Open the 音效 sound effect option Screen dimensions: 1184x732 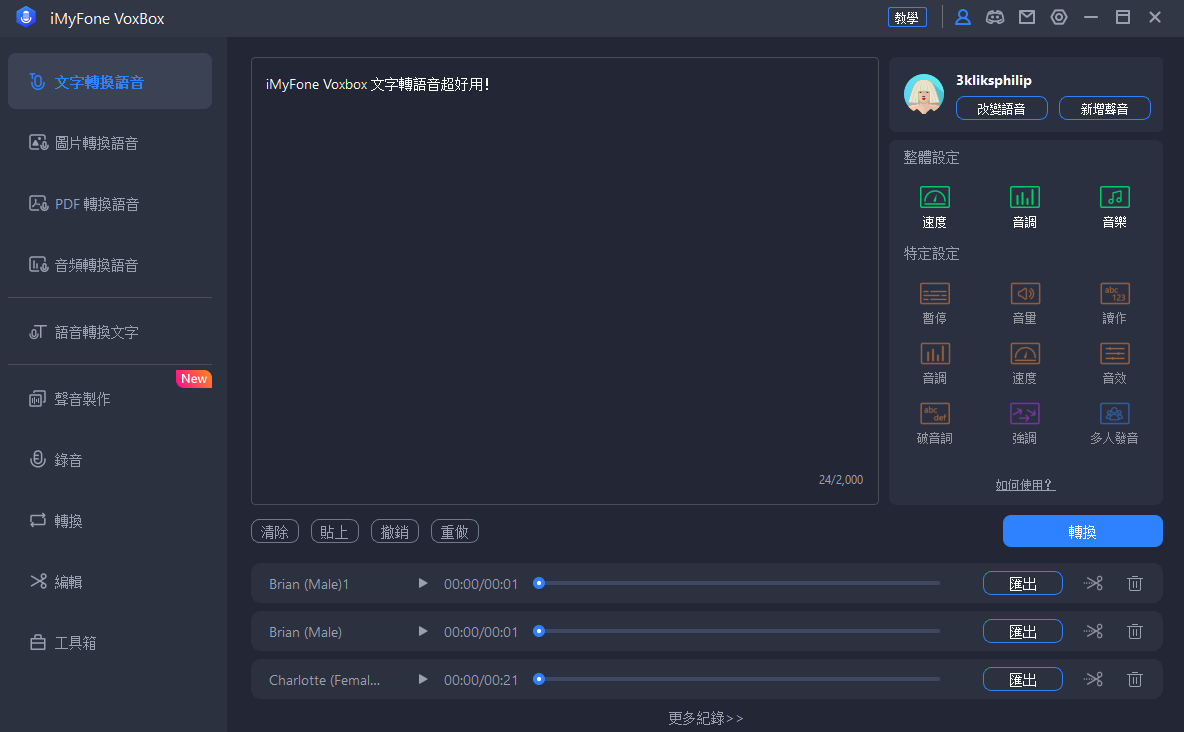(x=1114, y=363)
